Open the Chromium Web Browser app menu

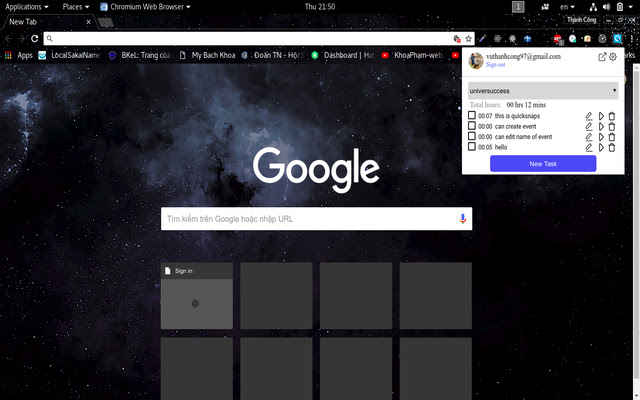pos(145,7)
